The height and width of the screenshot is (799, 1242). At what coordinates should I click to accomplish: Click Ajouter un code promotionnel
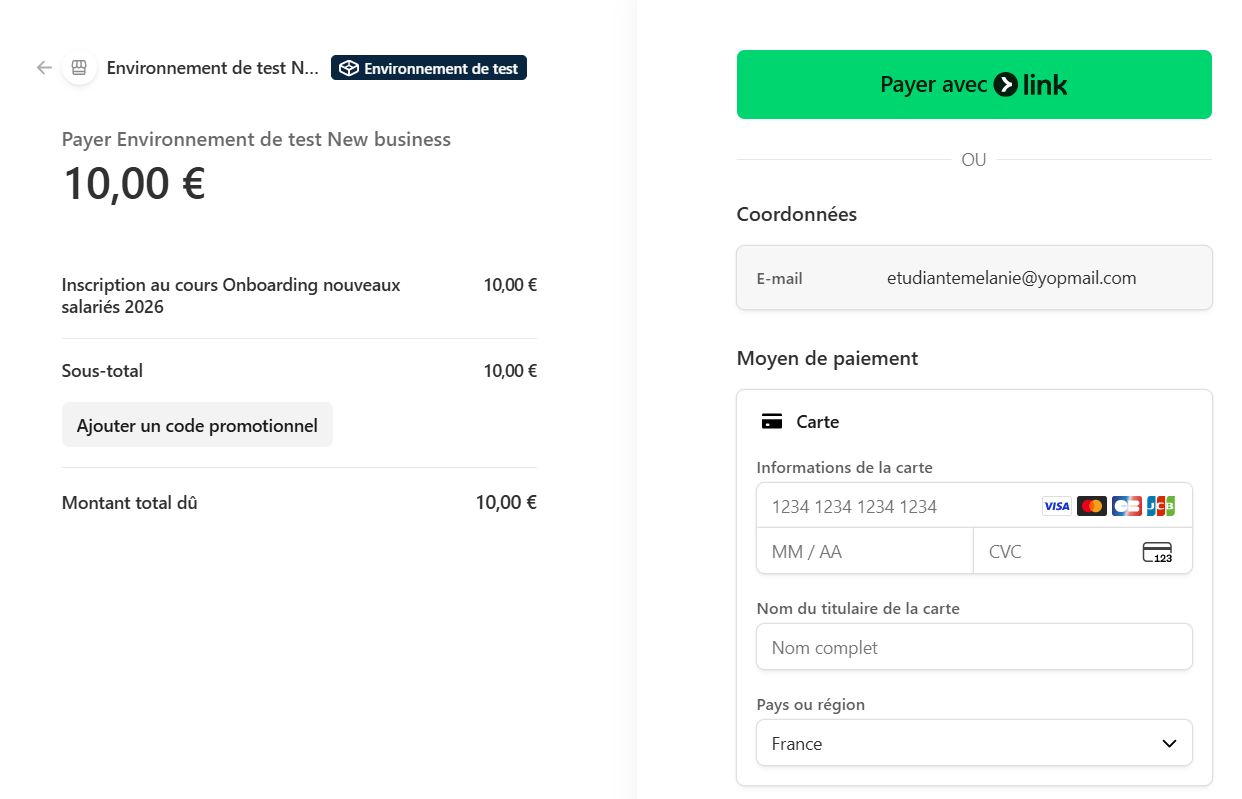(197, 425)
